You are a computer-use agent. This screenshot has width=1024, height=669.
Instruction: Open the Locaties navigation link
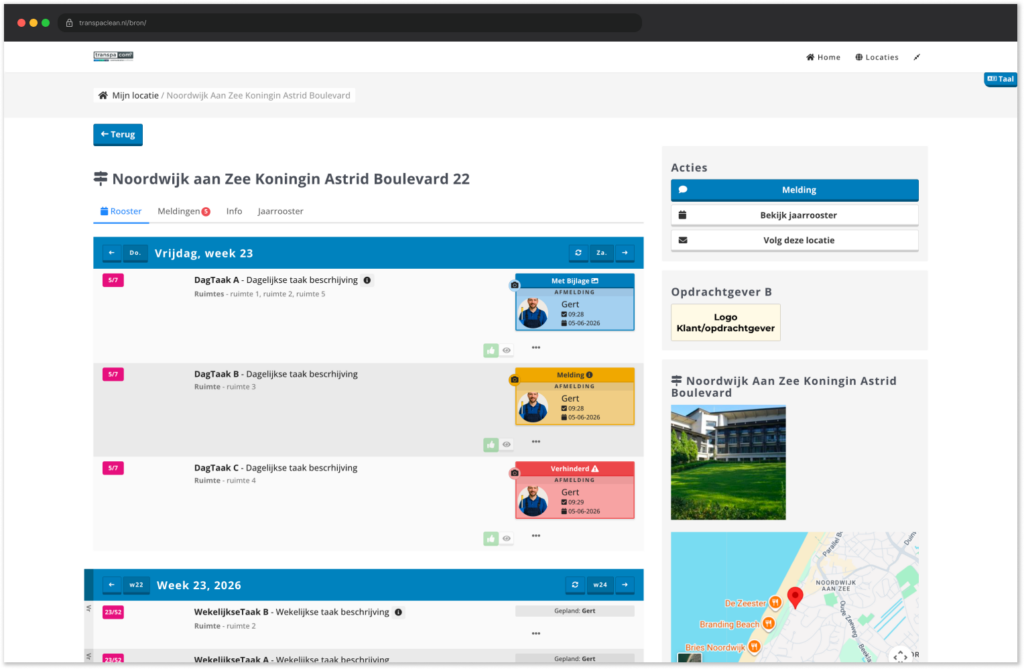876,57
